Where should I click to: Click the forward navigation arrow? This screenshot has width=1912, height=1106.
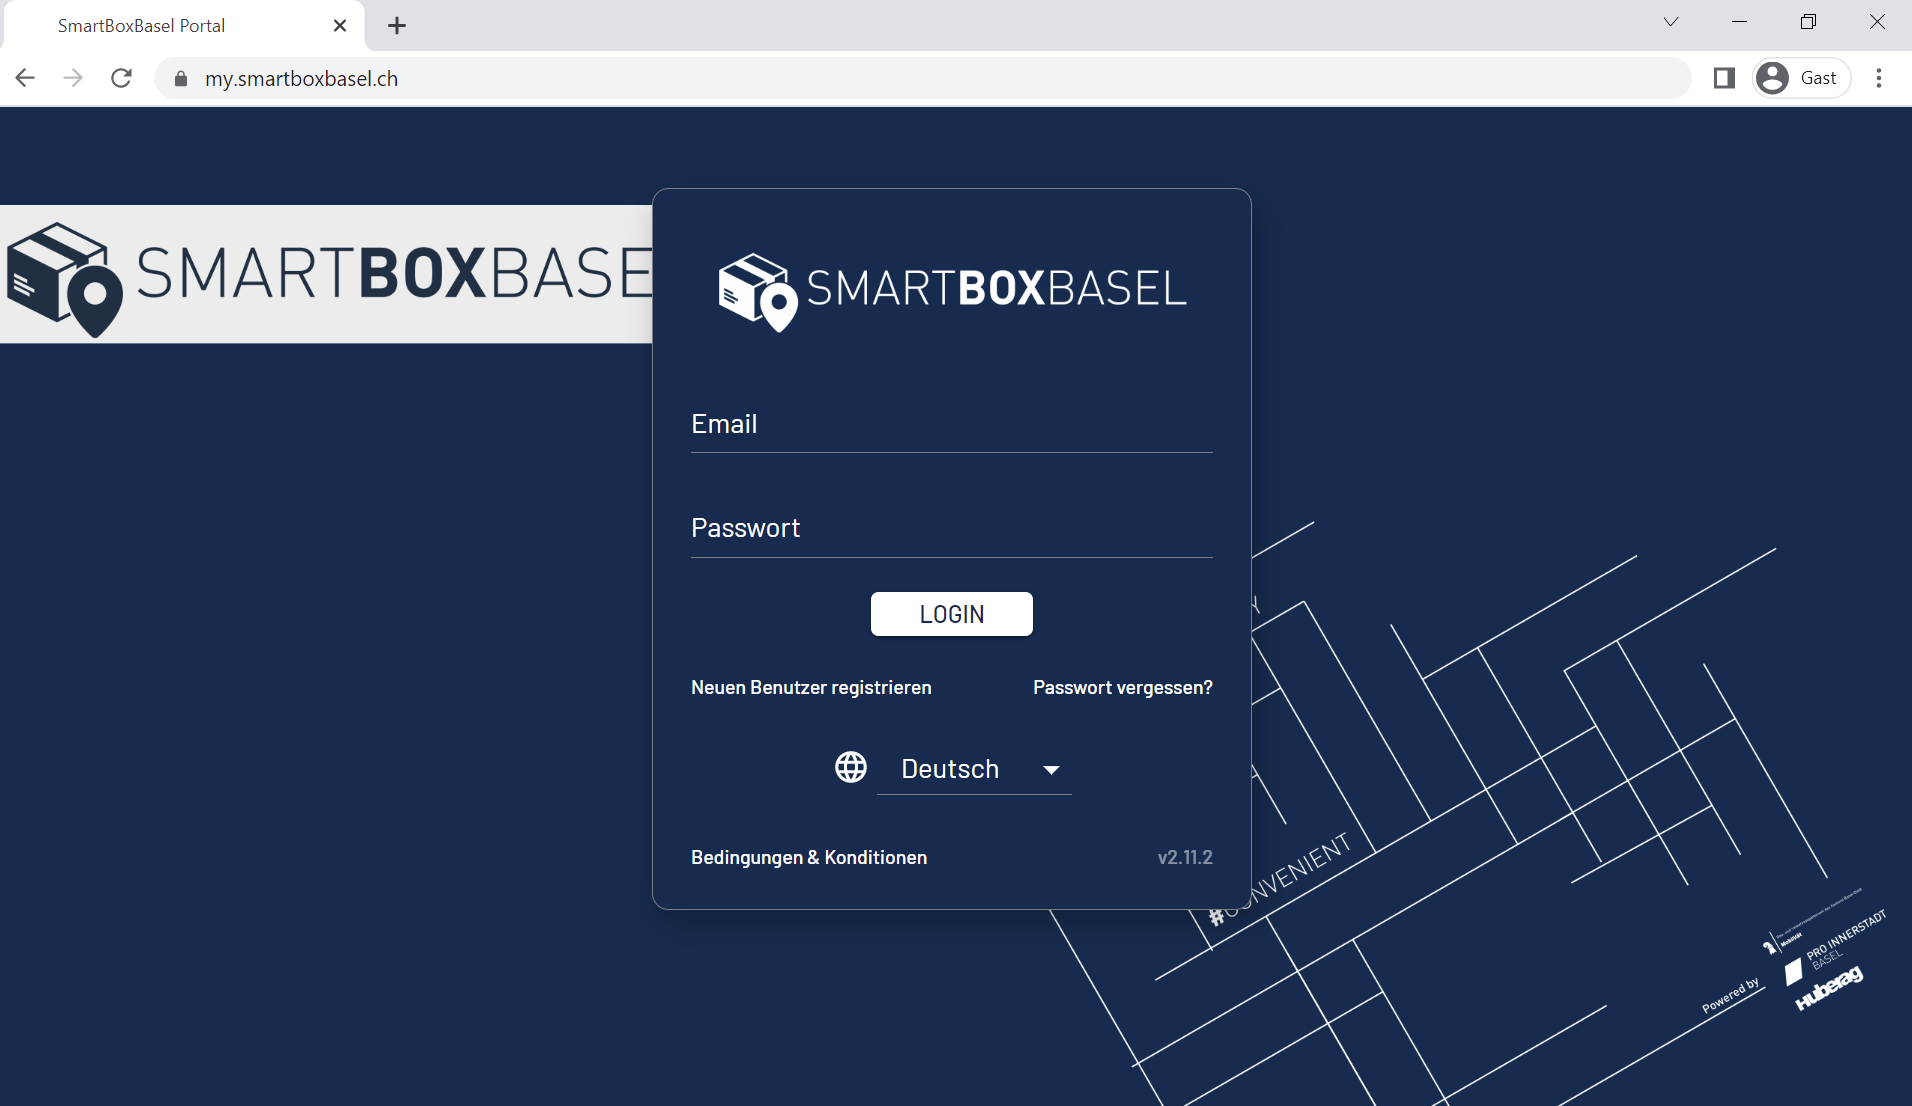click(x=72, y=78)
